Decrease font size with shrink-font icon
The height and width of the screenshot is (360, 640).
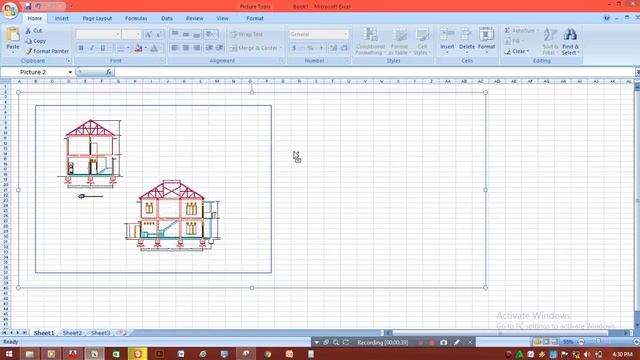[158, 34]
